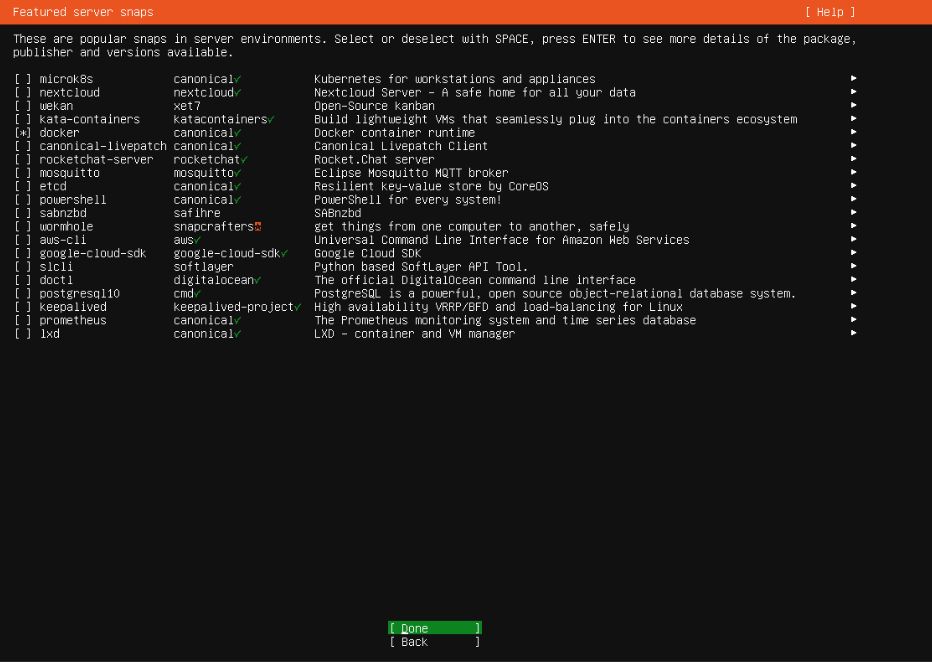This screenshot has height=662, width=932.
Task: Expand the slcli row arrow
Action: click(x=854, y=266)
